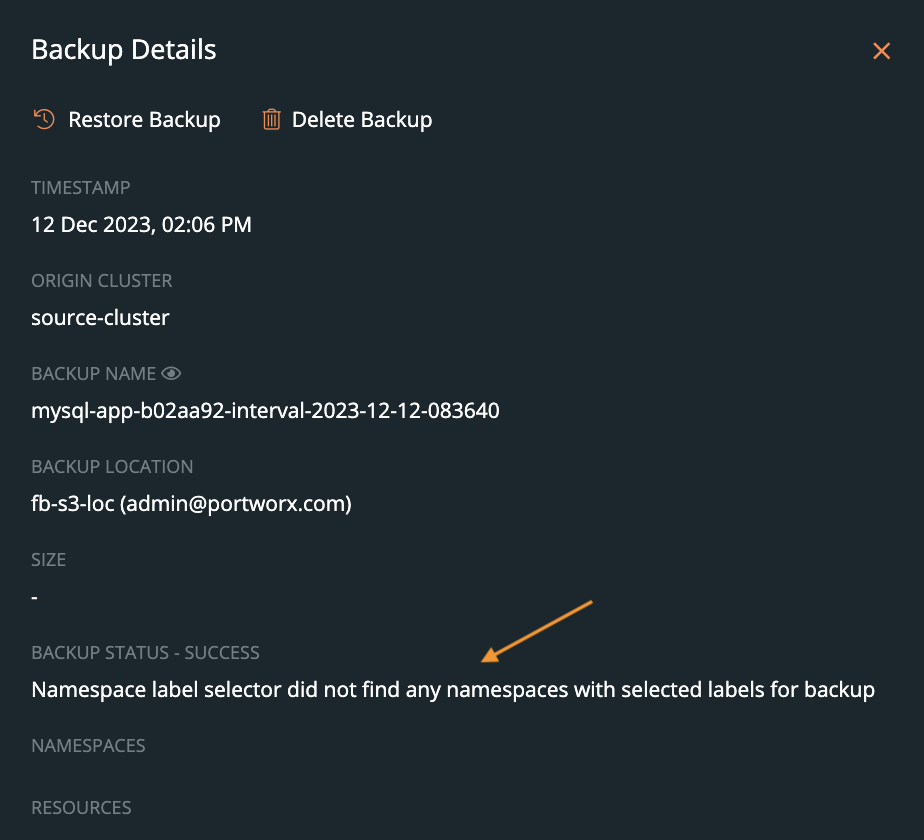Image resolution: width=924 pixels, height=840 pixels.
Task: Click the BACKUP NAME field label
Action: tap(93, 374)
